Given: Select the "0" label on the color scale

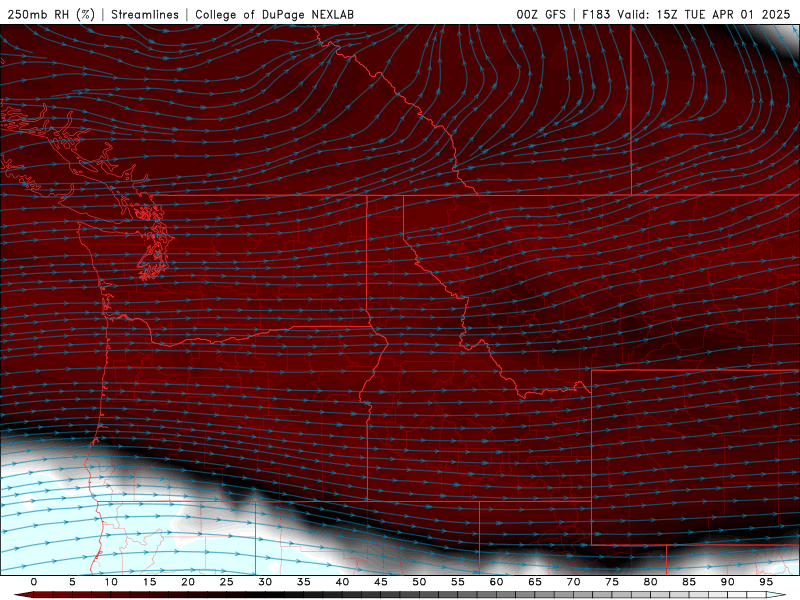Looking at the screenshot, I should 34,582.
